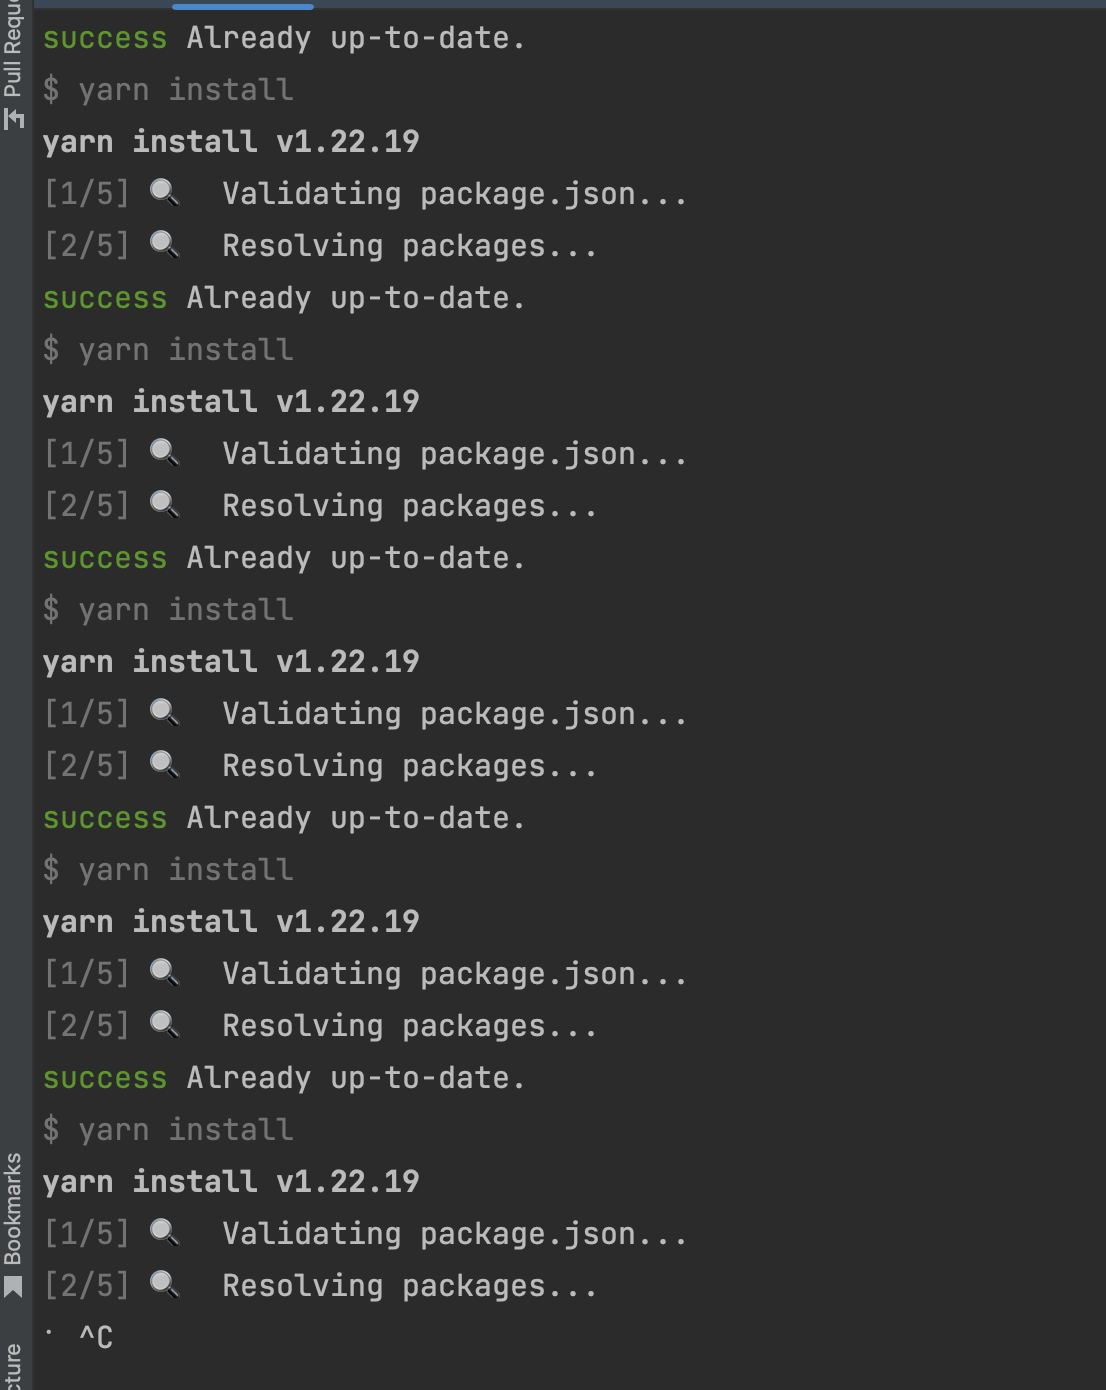This screenshot has height=1390, width=1106.
Task: Click the ^C interrupt text
Action: point(95,1335)
